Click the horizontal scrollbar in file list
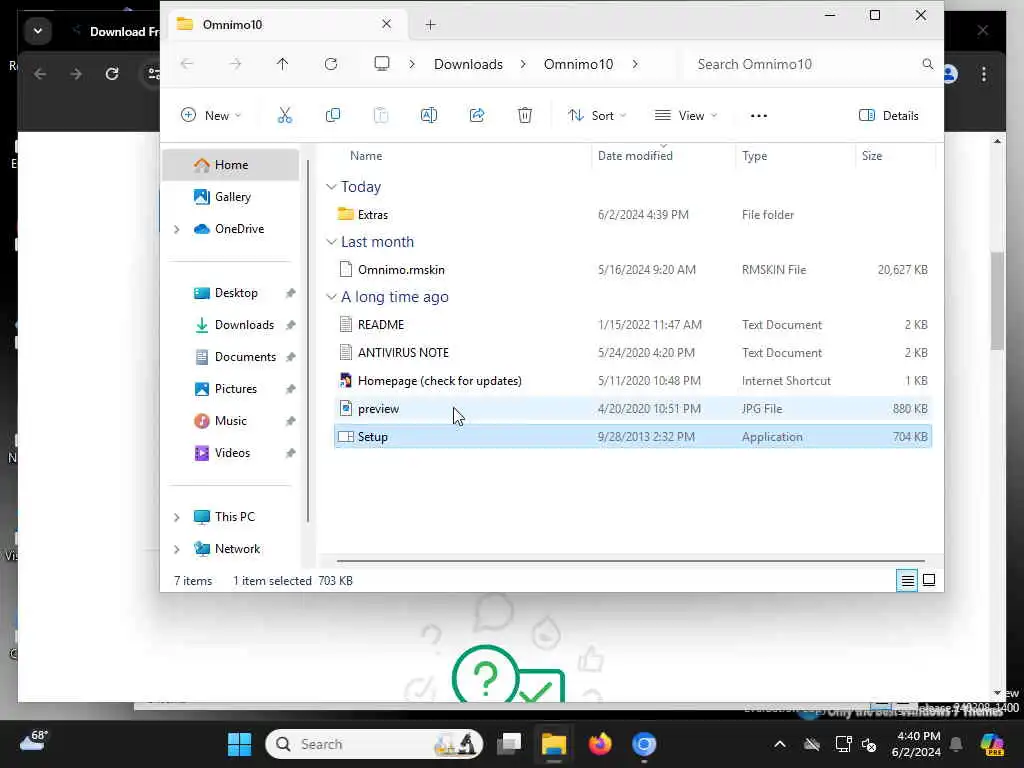Screen dimensions: 1024x768 point(631,560)
